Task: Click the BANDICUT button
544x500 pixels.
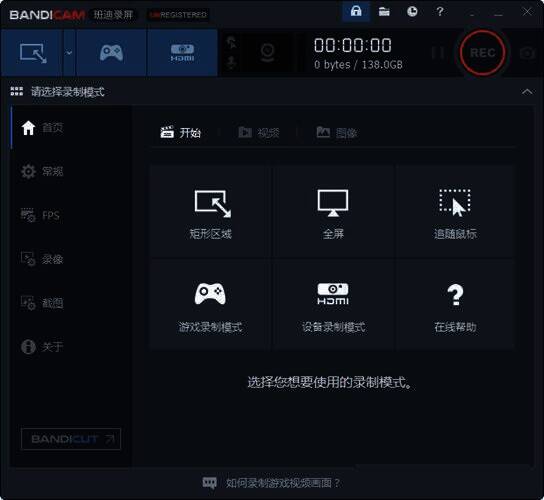Action: pos(71,439)
